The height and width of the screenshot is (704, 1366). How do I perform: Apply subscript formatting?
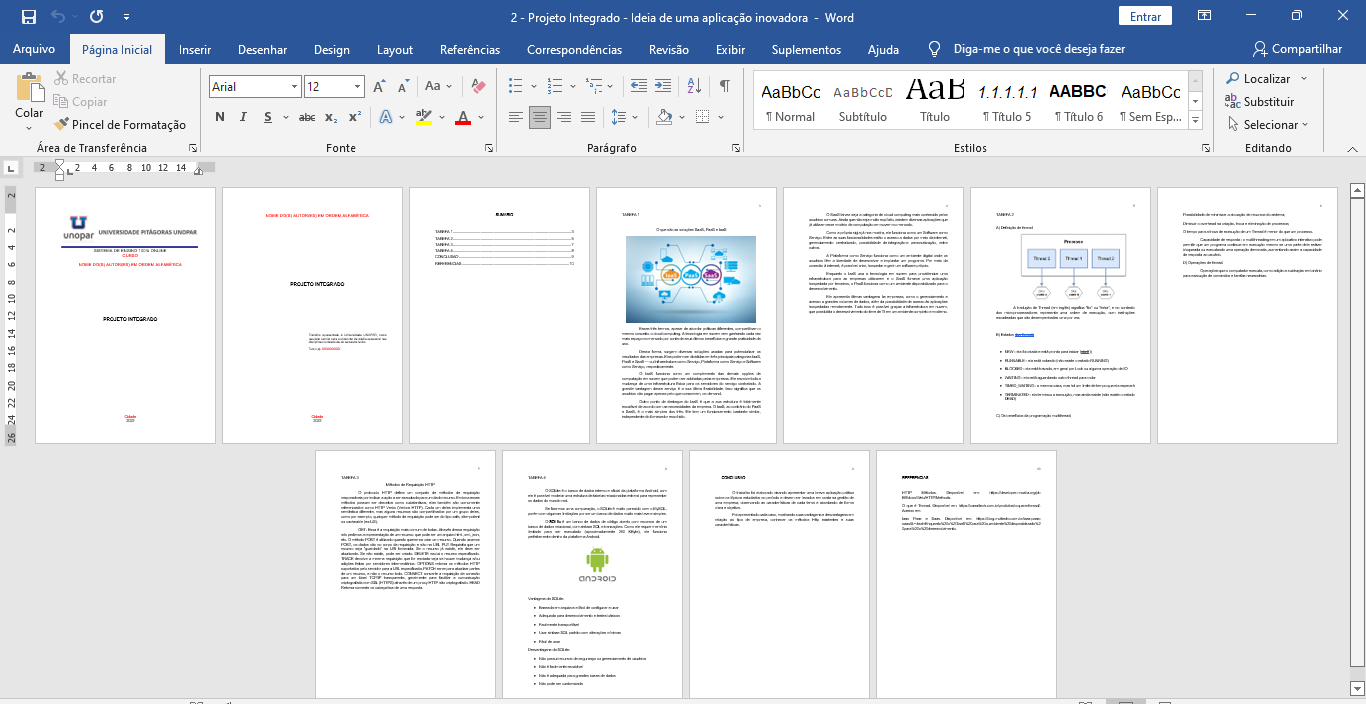[331, 117]
